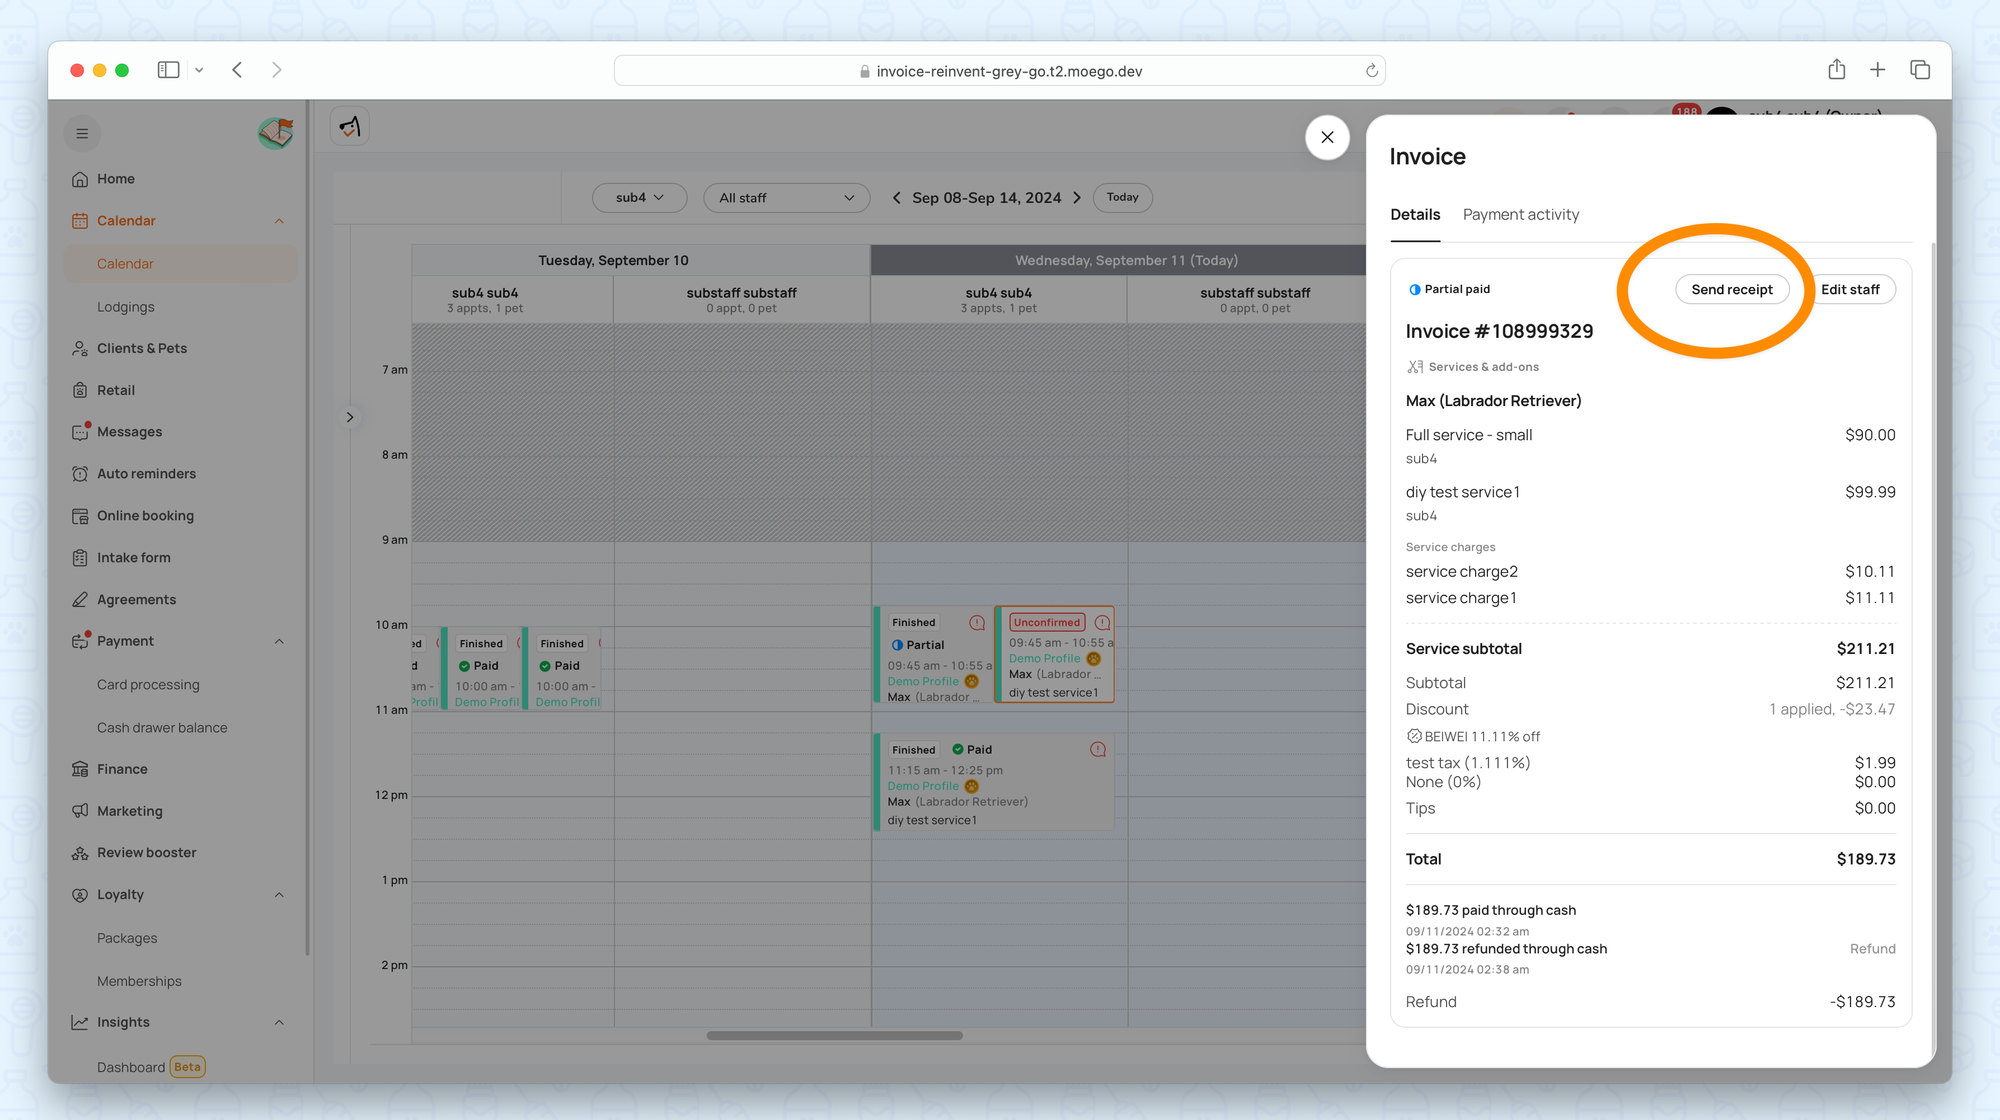Screen dimensions: 2000x1120
Task: Click the calendar horizontal scrollbar
Action: click(x=834, y=1036)
